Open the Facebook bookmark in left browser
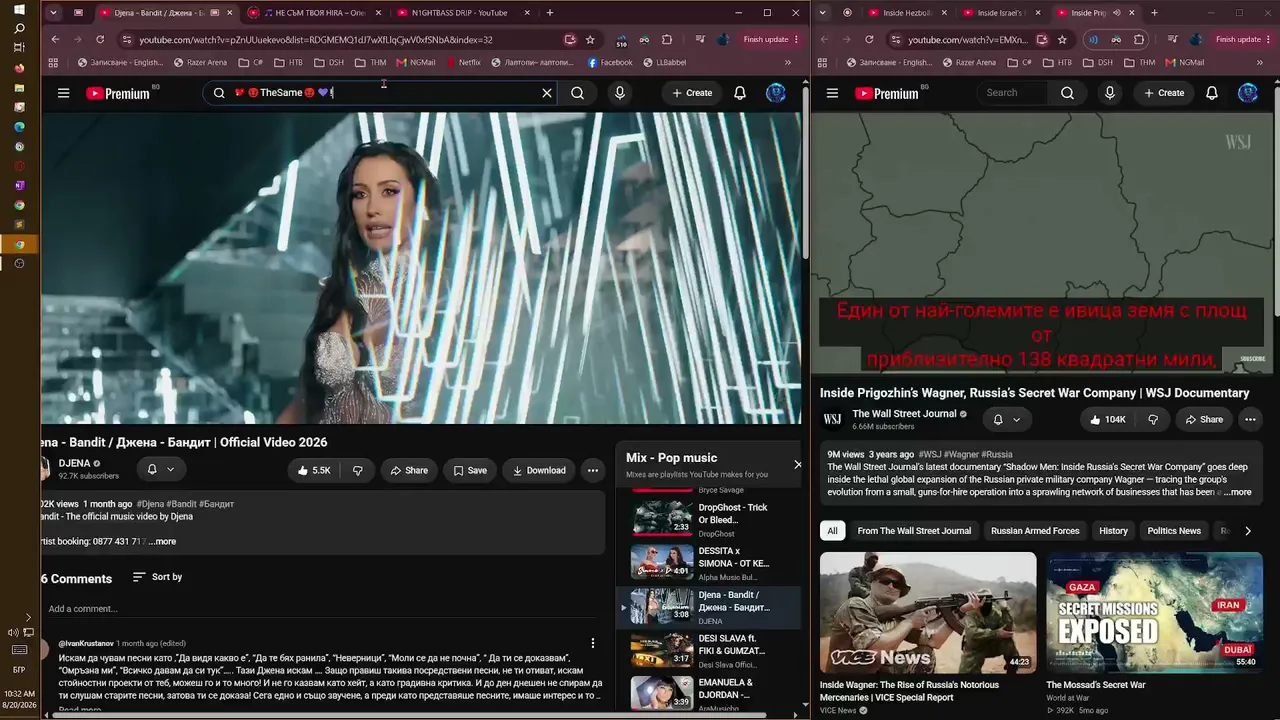 click(x=610, y=62)
